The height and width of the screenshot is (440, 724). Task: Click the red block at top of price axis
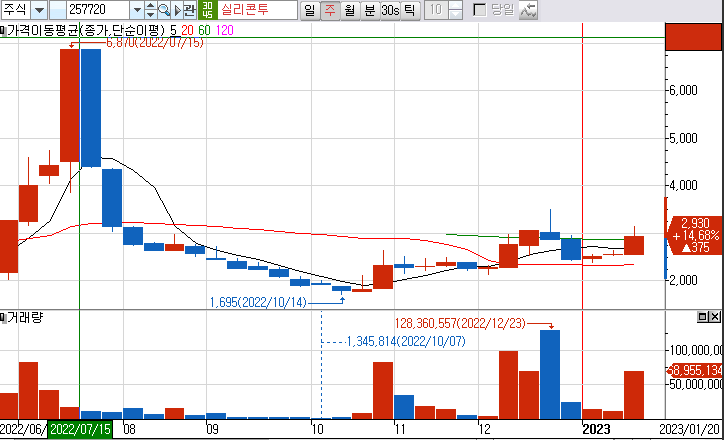(694, 36)
